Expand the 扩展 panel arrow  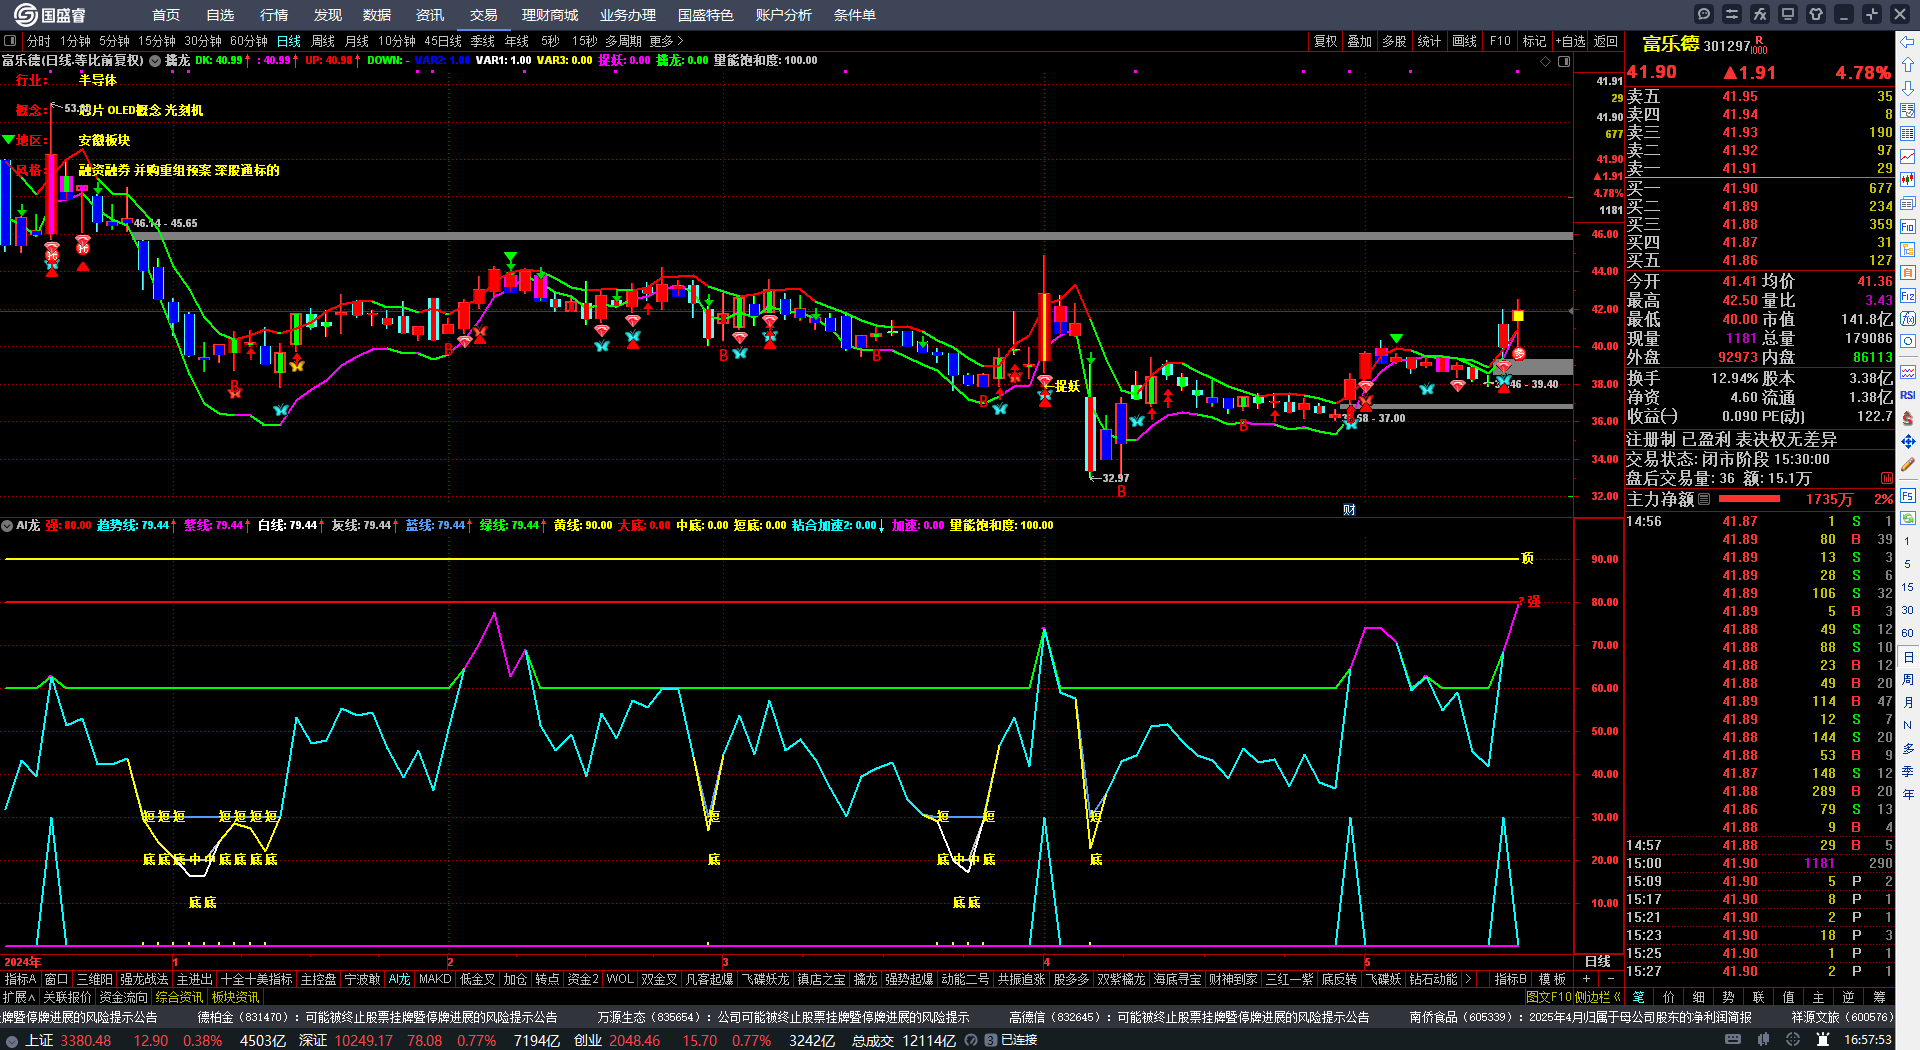19,997
